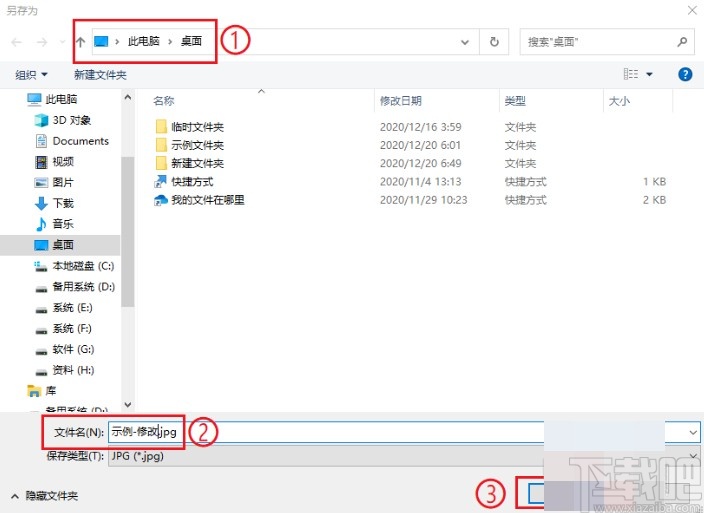Click 此电脑 in address breadcrumb
Screen dimensions: 704x513
coord(144,41)
